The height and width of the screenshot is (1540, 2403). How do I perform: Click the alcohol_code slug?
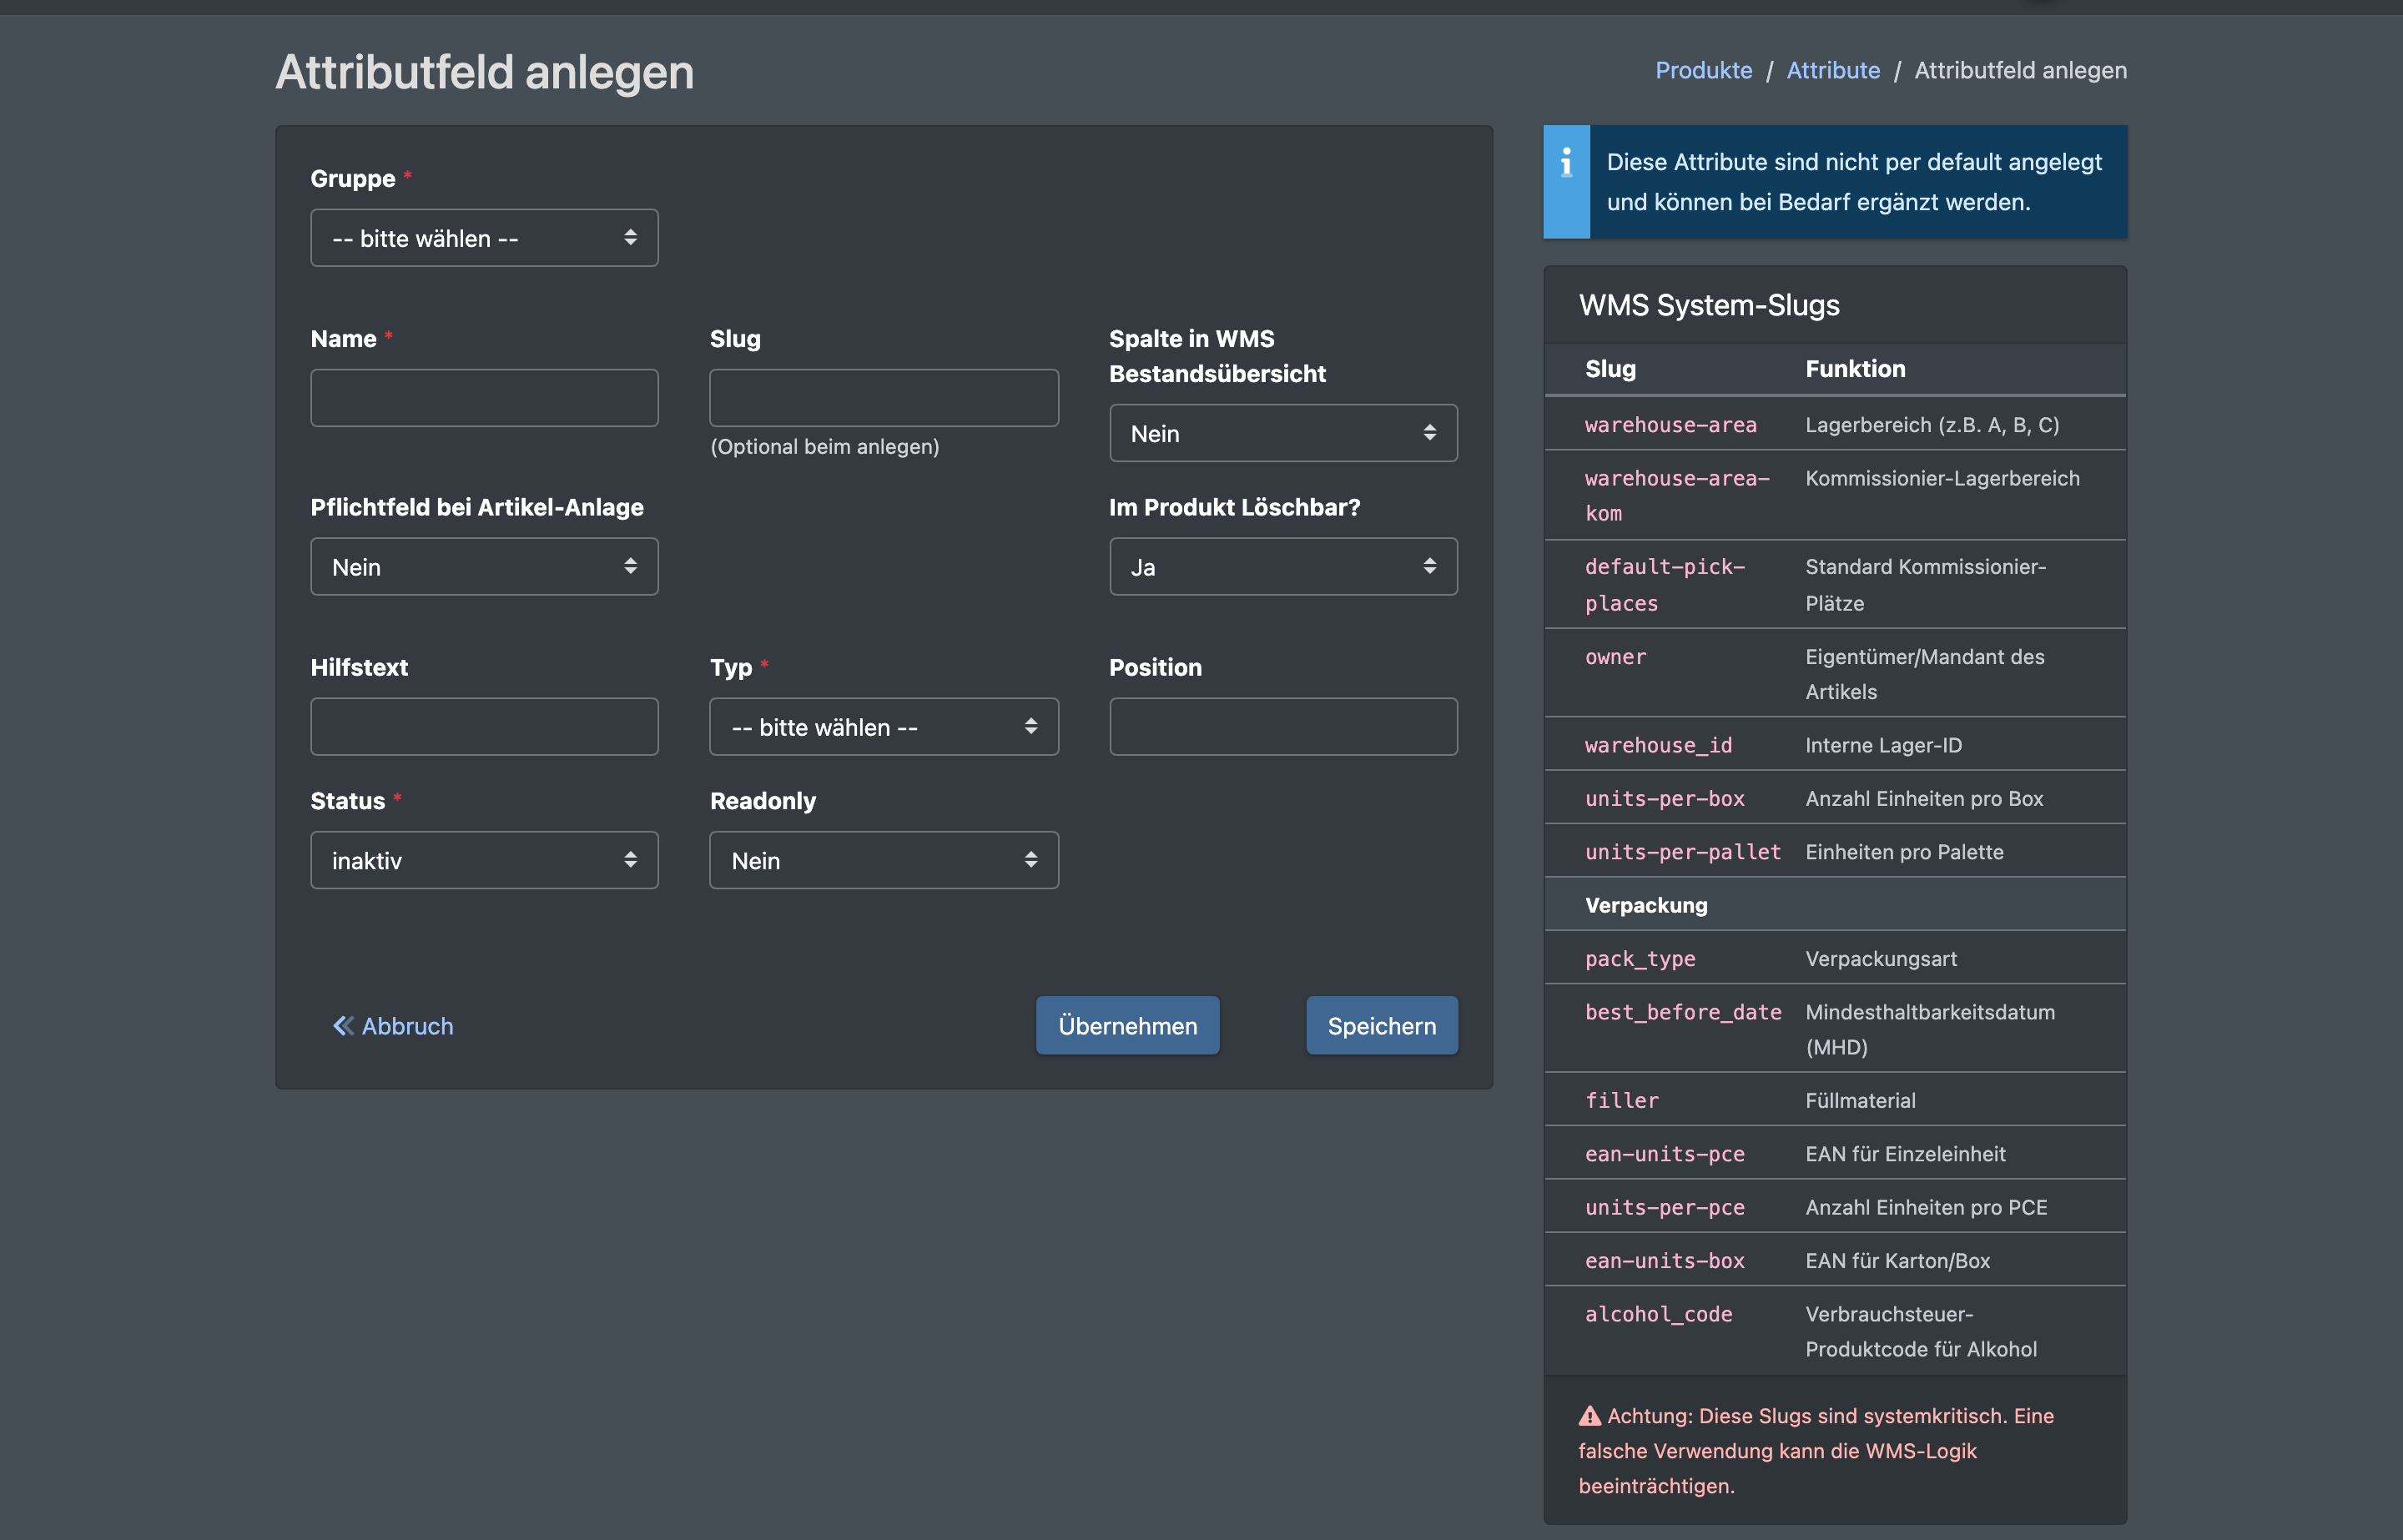point(1658,1314)
